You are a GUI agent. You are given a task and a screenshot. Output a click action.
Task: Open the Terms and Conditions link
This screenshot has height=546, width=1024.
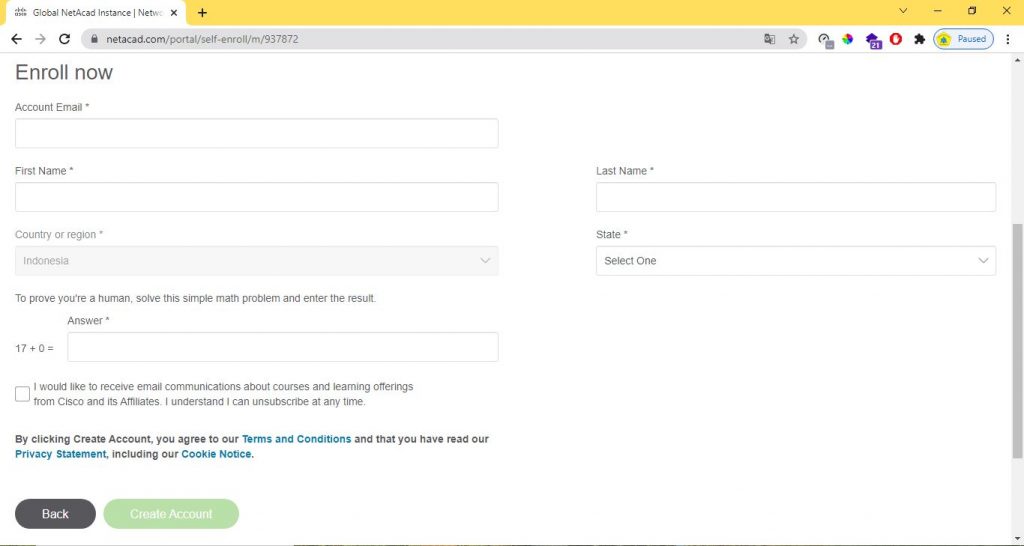point(296,439)
